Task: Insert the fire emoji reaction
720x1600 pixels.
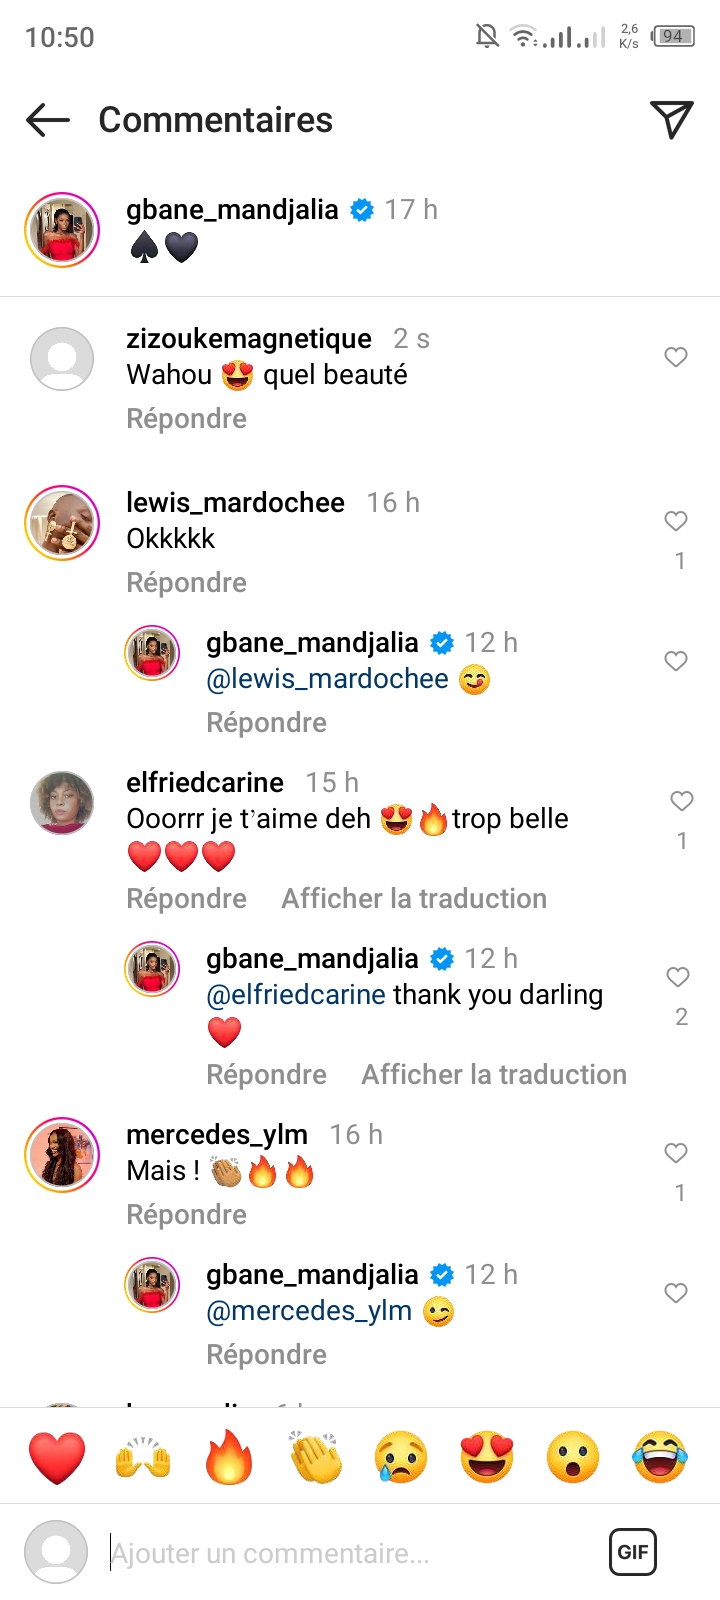Action: (x=229, y=1457)
